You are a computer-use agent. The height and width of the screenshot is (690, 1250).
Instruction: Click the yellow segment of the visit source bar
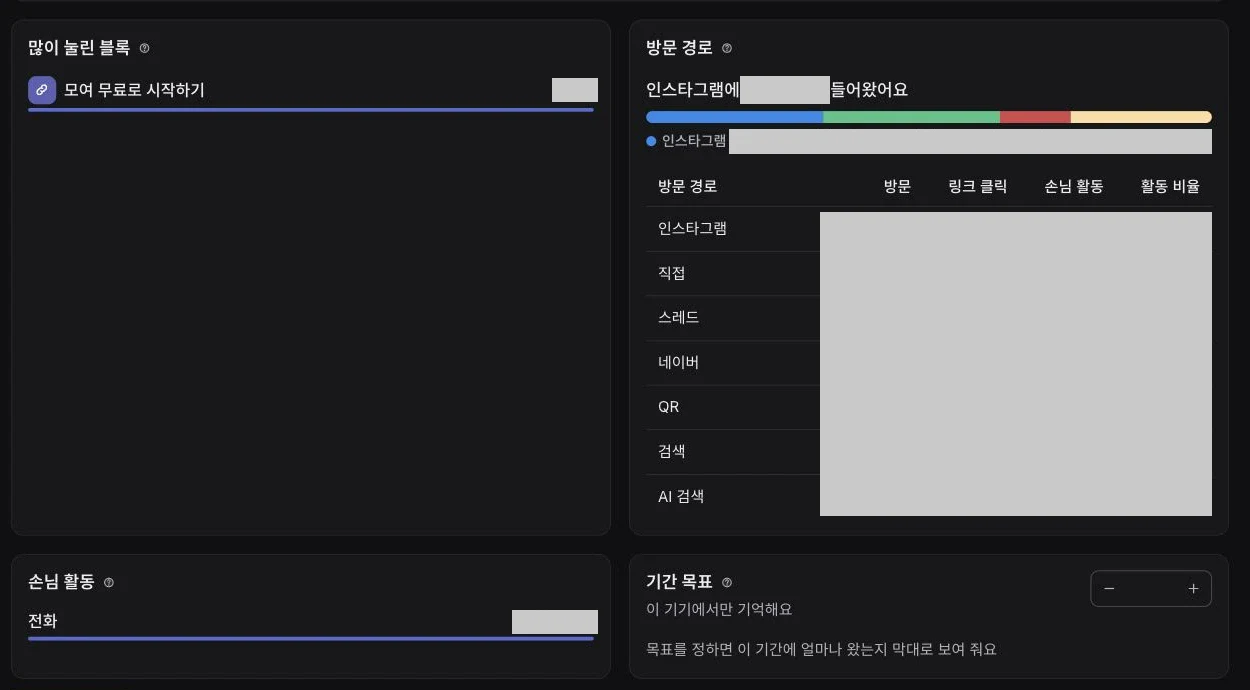click(x=1141, y=117)
